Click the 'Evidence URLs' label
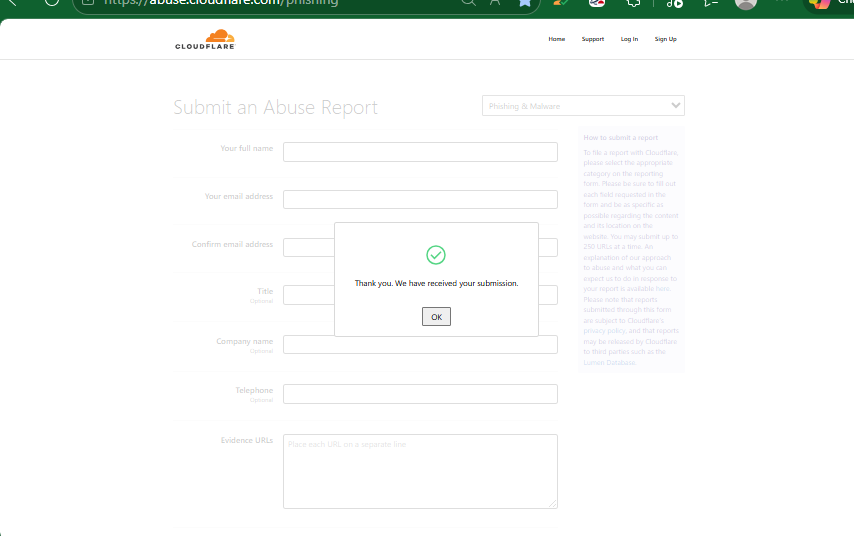854x536 pixels. [x=247, y=440]
